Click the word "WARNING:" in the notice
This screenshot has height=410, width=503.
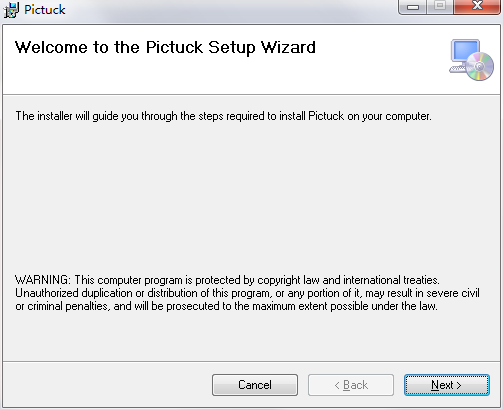click(x=43, y=280)
